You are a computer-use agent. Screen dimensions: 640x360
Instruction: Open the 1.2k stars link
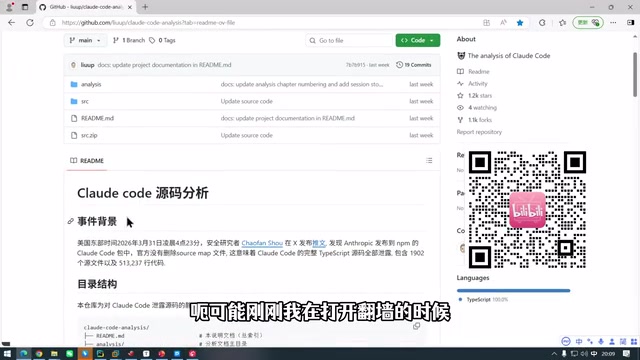pos(480,96)
